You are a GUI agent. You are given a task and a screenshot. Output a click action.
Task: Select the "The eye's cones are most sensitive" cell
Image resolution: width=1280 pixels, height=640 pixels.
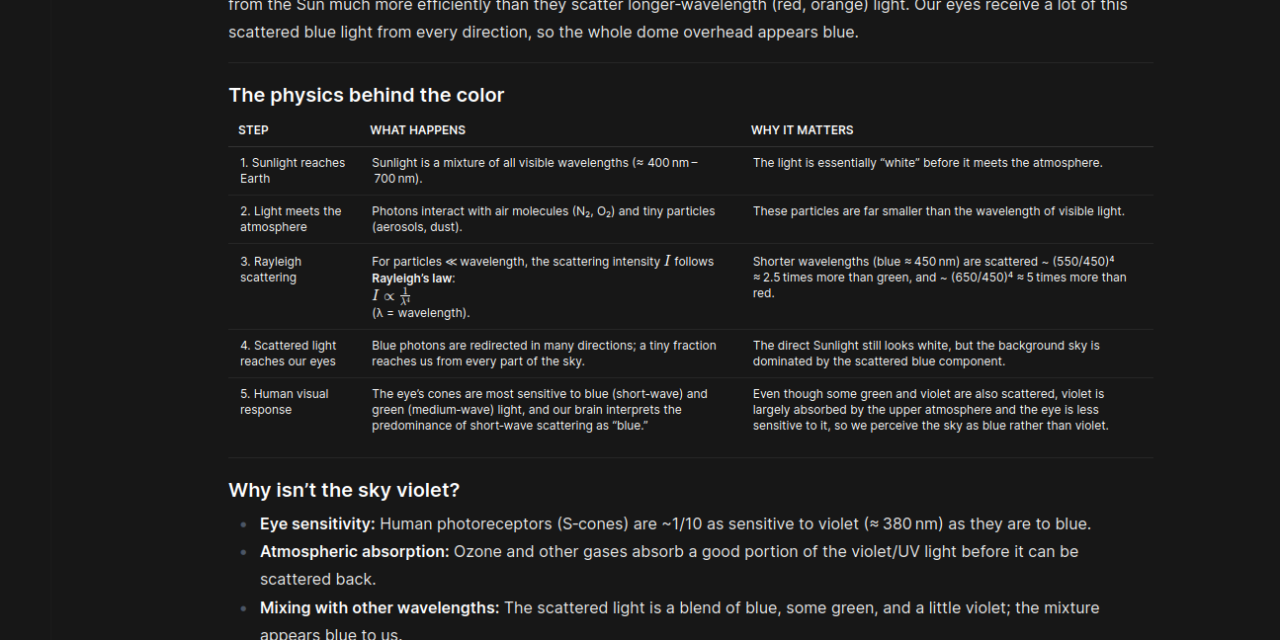[x=540, y=410]
